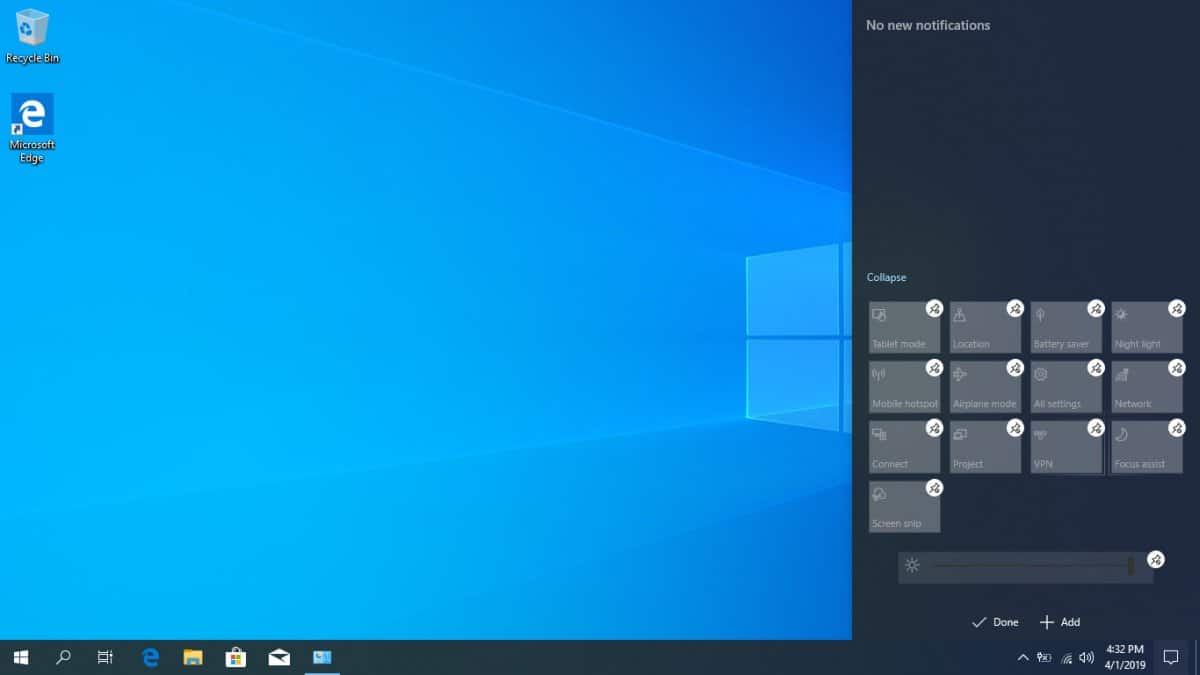Unpin the Mobile hotspot quick action
1200x675 pixels.
click(x=934, y=368)
